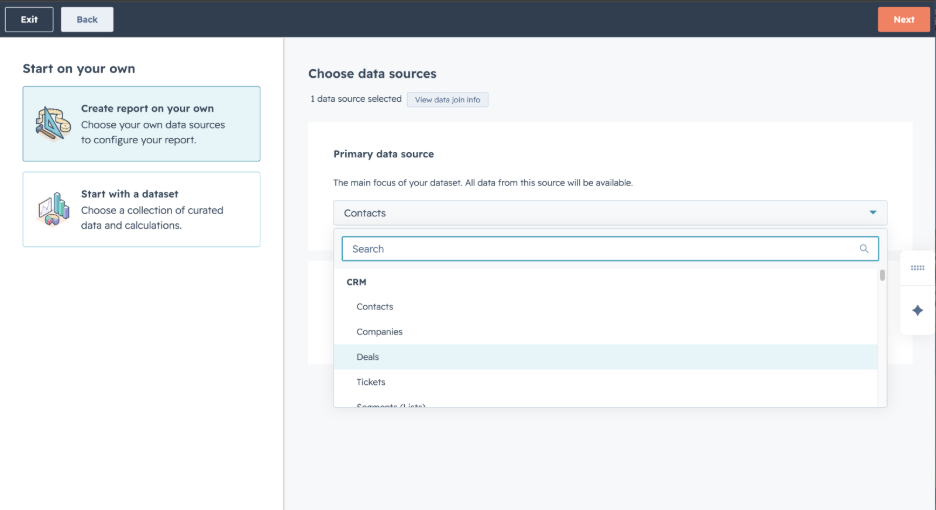This screenshot has width=936, height=510.
Task: Open the AI sparkle assistant icon
Action: point(917,311)
